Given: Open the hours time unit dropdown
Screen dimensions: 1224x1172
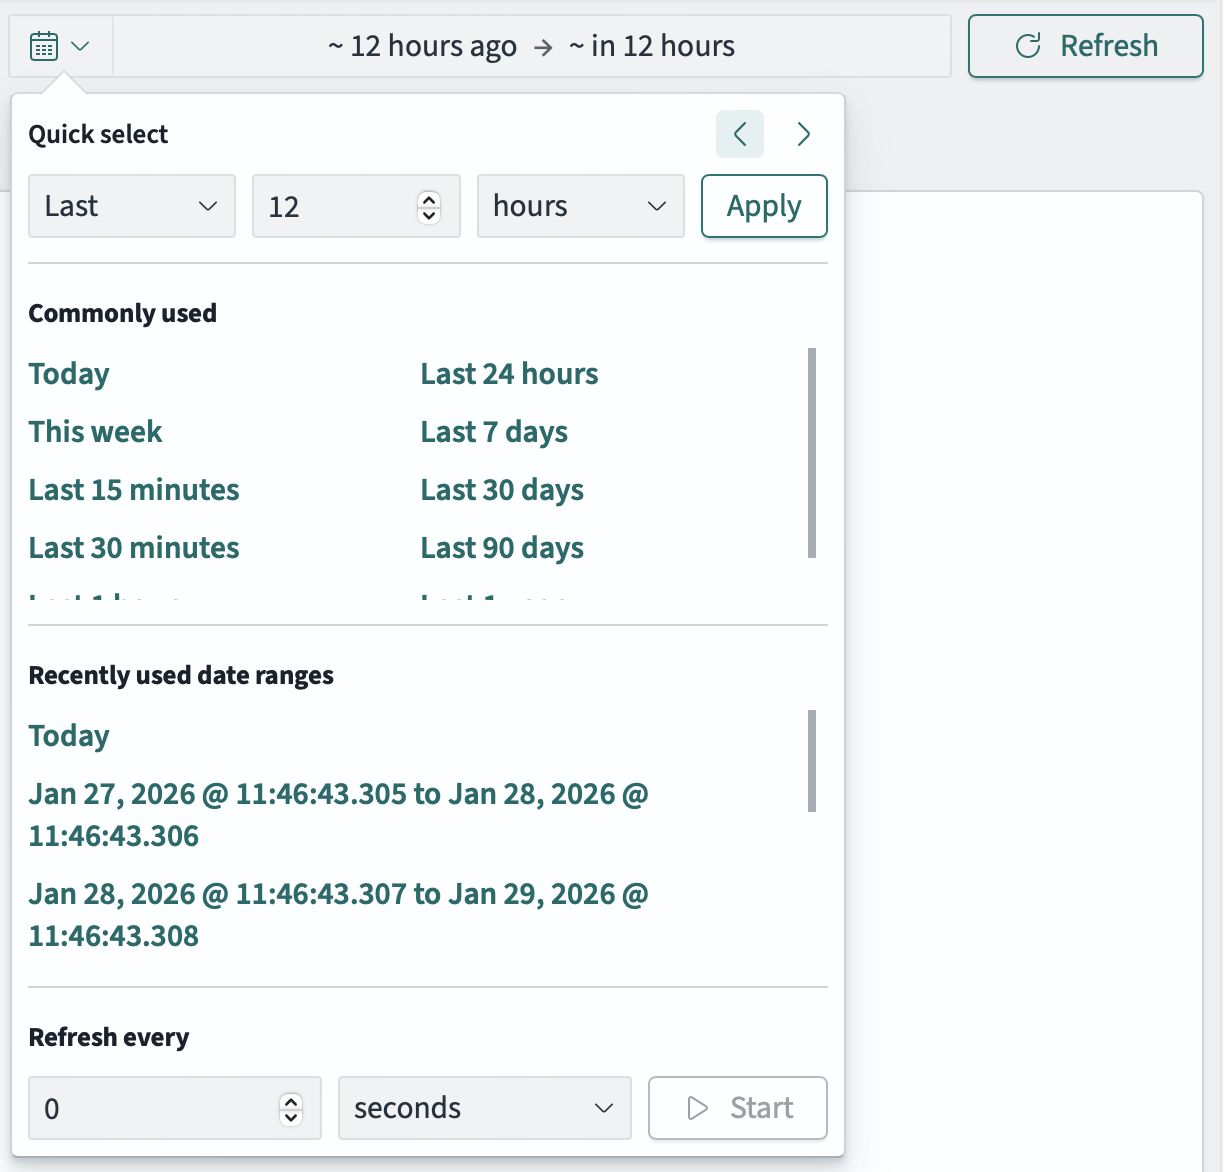Looking at the screenshot, I should click(580, 206).
